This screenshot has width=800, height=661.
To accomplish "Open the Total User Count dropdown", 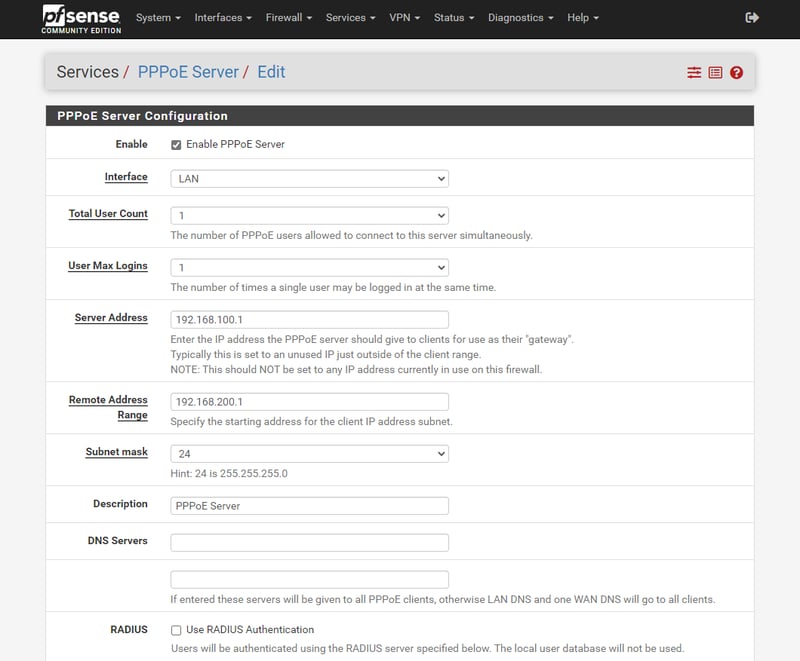I will (309, 215).
